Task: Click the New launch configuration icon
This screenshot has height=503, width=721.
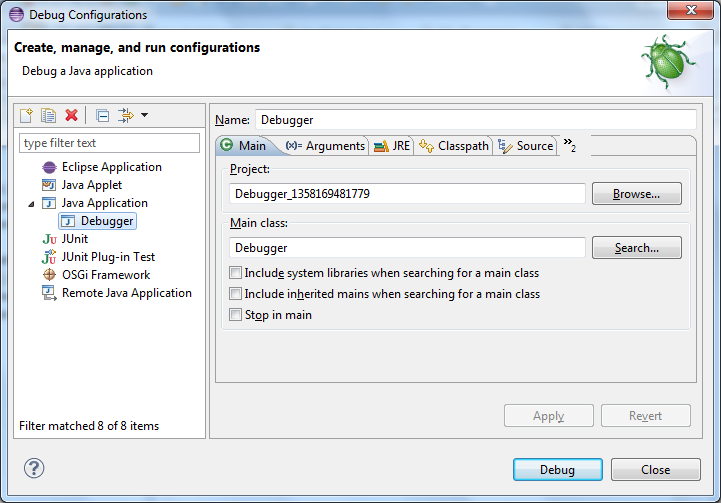Action: point(26,115)
